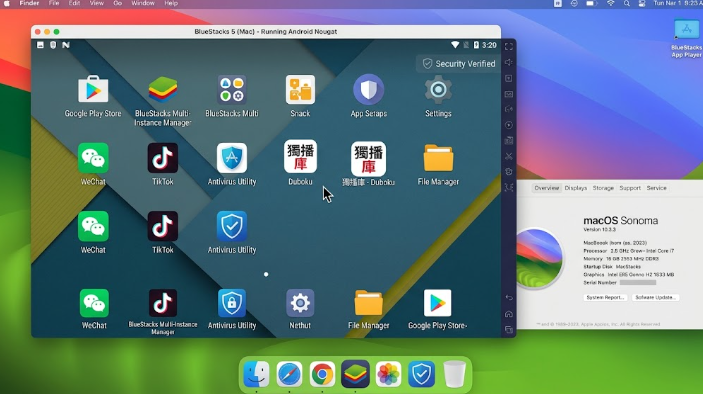703x394 pixels.
Task: Open the BlueStacks Multi four-circle folder app
Action: tap(232, 90)
